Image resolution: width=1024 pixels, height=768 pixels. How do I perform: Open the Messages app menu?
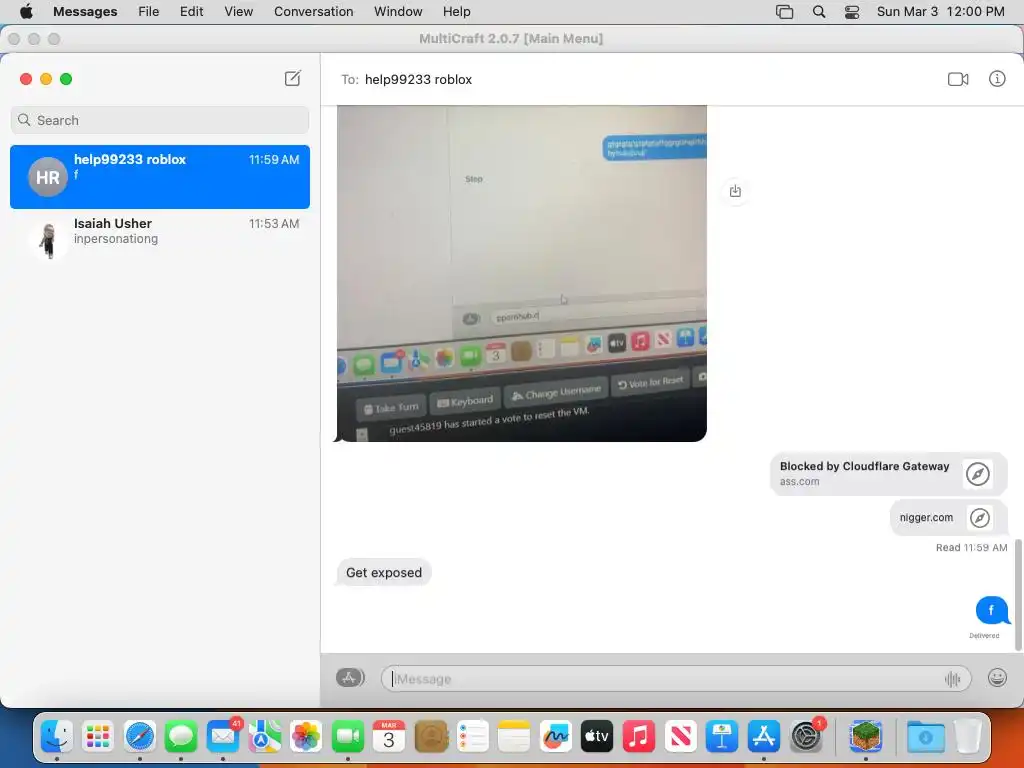click(x=85, y=11)
